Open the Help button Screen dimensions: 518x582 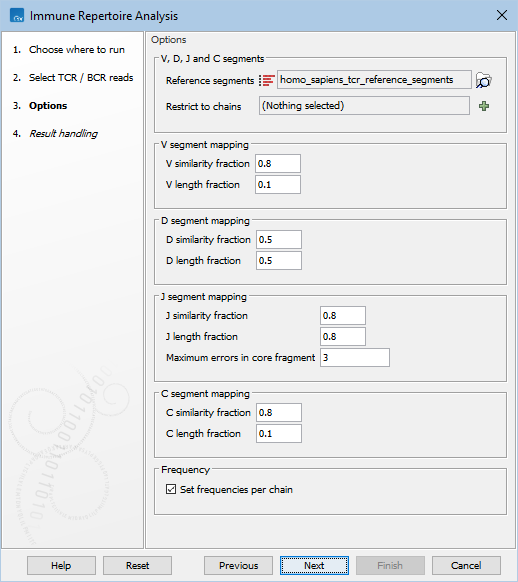tap(61, 565)
